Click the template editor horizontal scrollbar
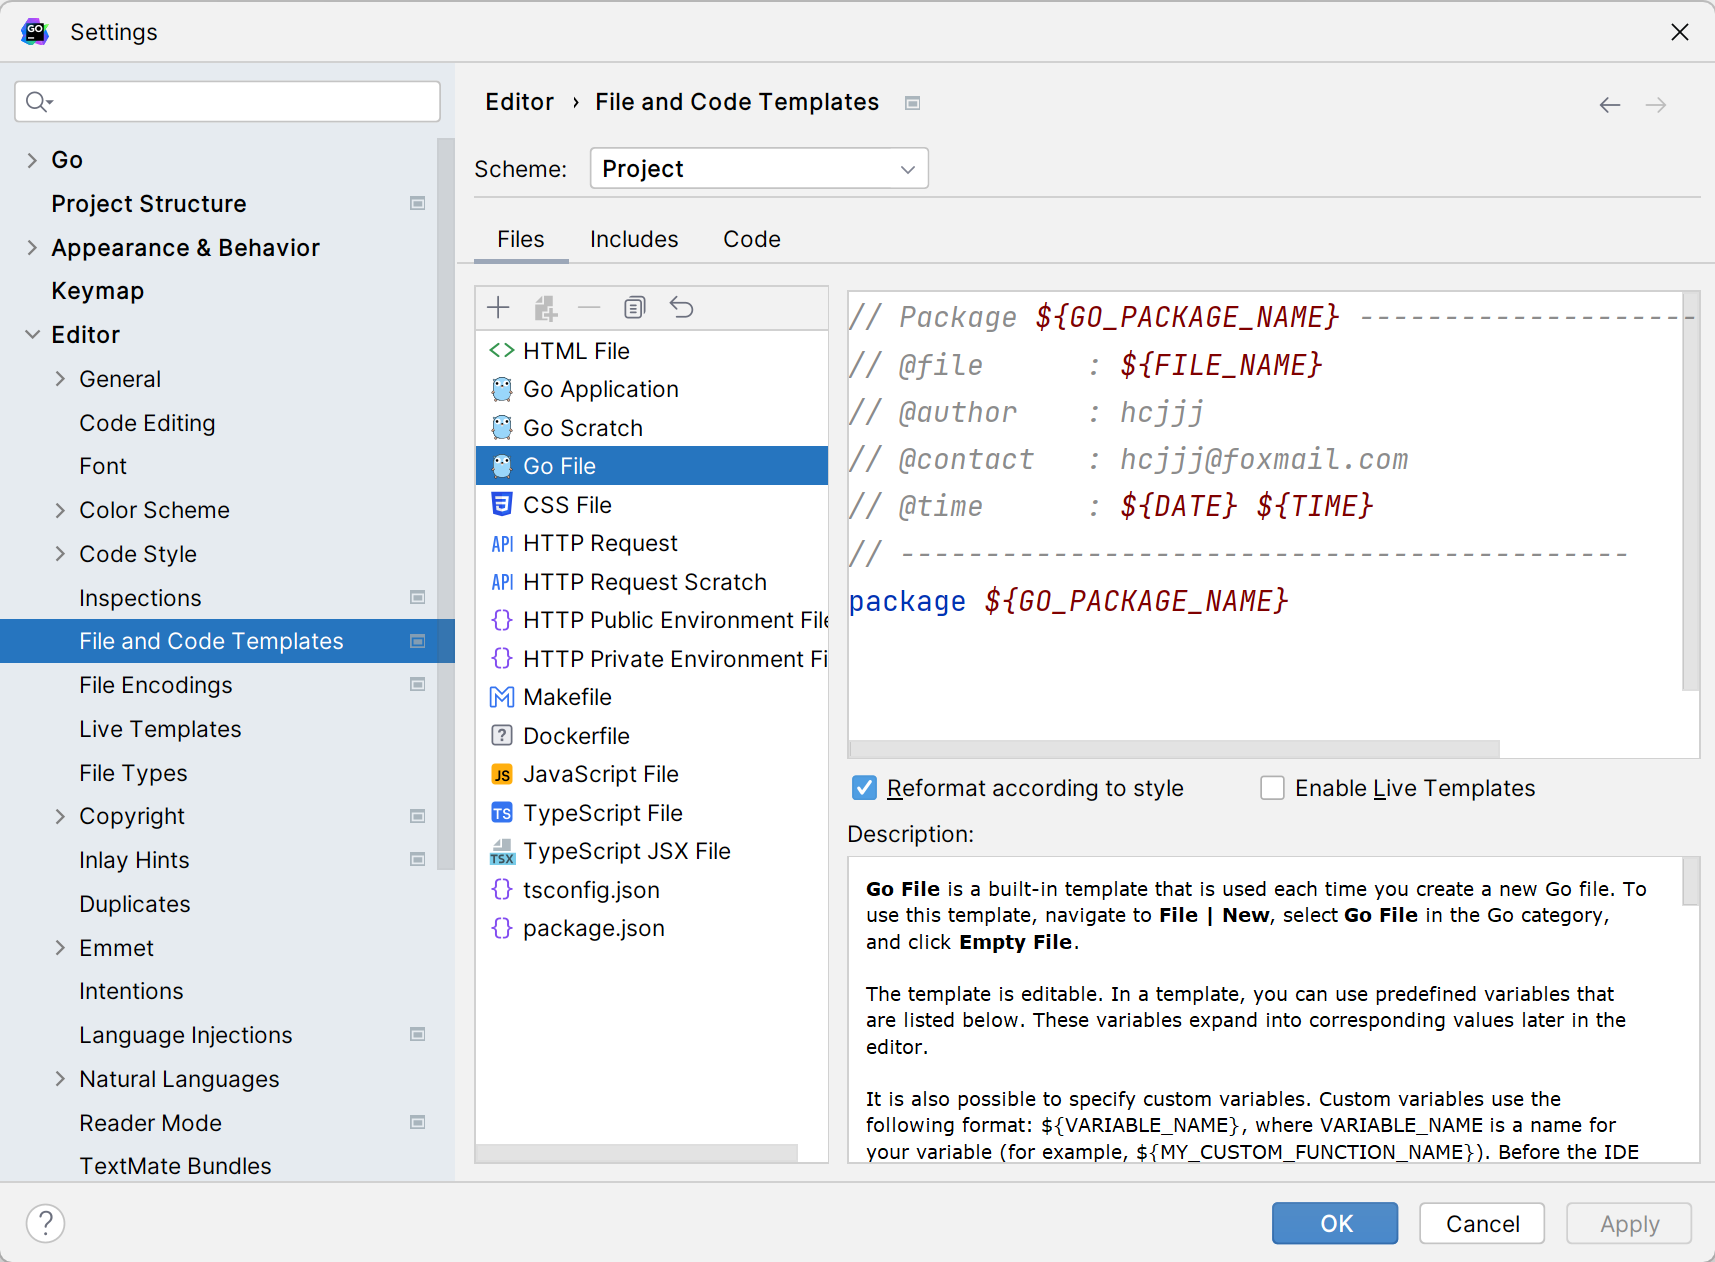The image size is (1715, 1262). pos(1174,749)
